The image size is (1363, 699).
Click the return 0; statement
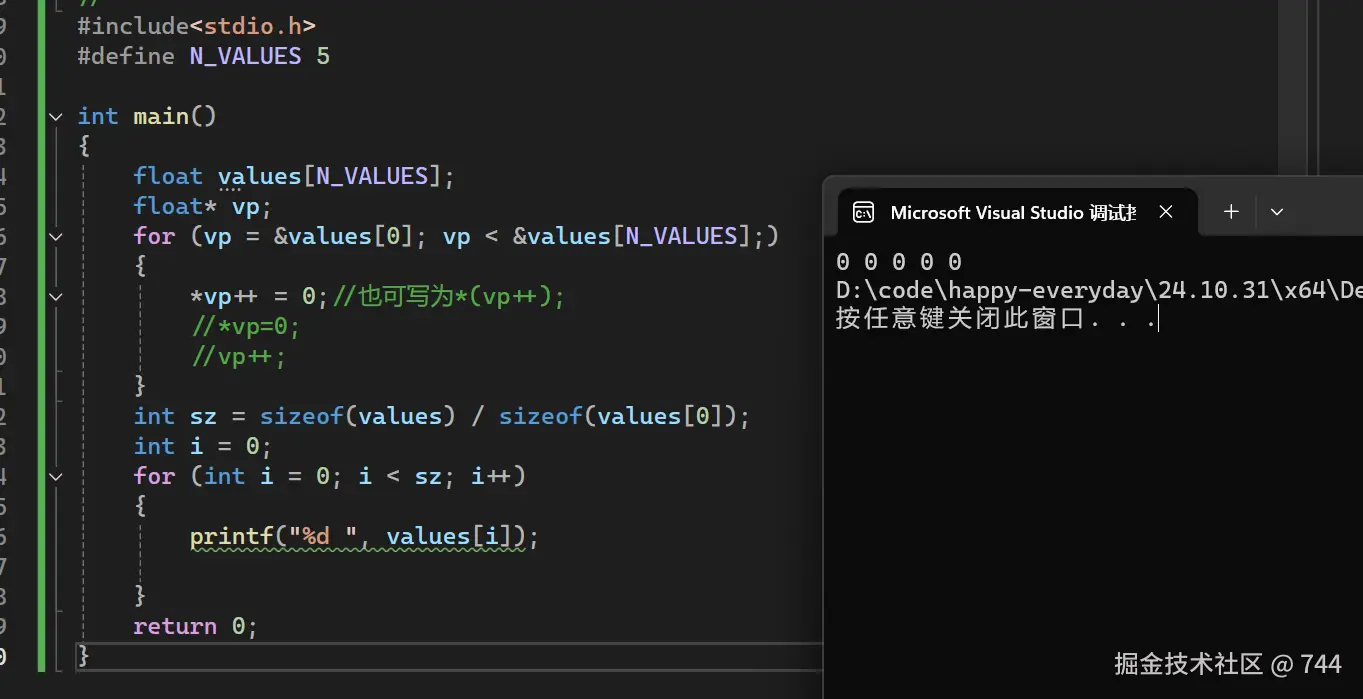(x=194, y=625)
